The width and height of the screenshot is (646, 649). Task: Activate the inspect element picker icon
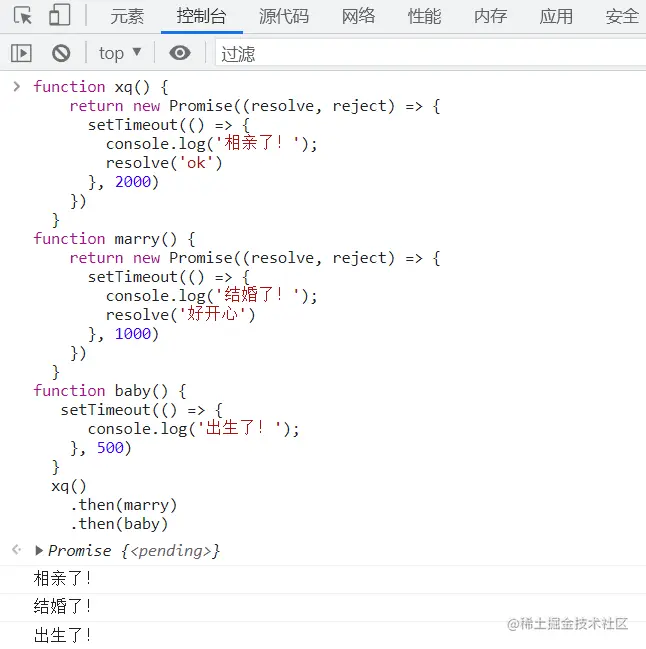point(22,16)
